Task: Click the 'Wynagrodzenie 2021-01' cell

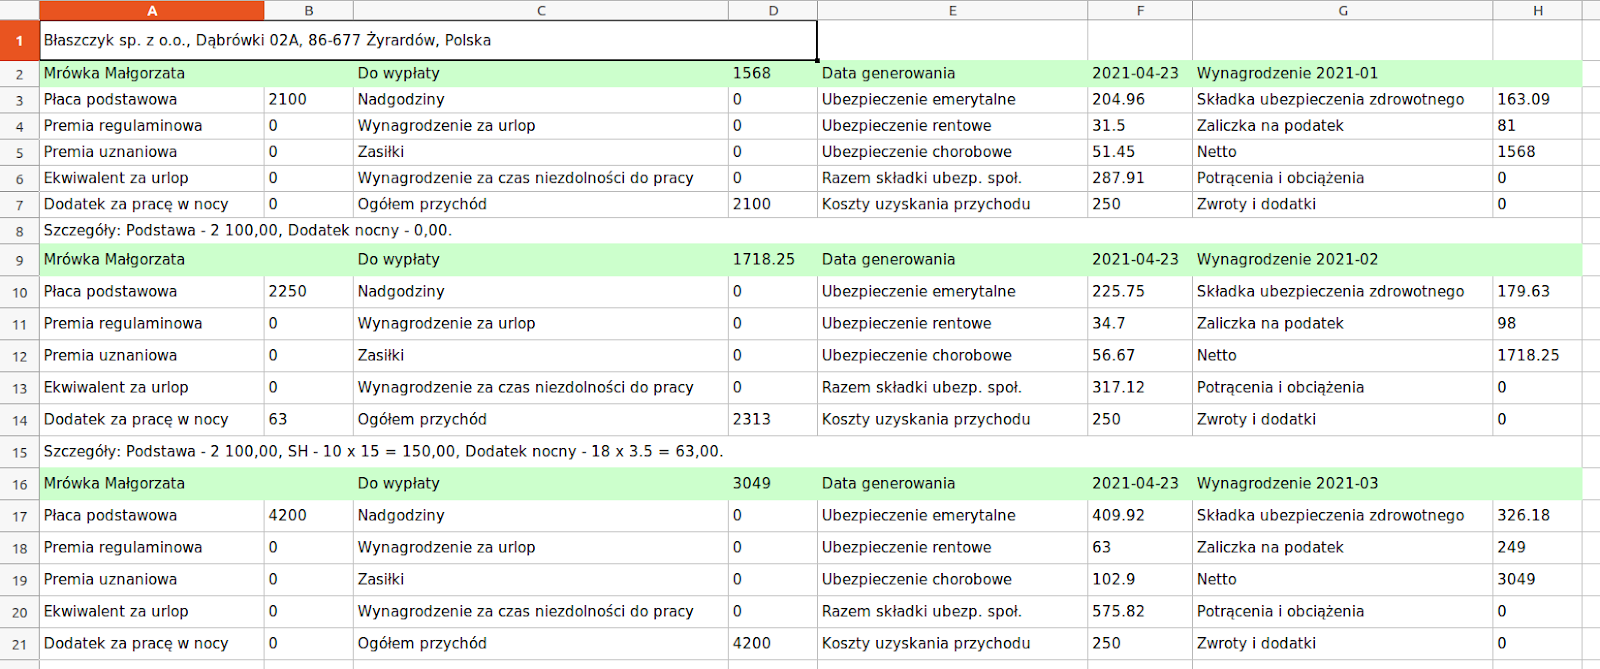Action: pyautogui.click(x=1287, y=73)
